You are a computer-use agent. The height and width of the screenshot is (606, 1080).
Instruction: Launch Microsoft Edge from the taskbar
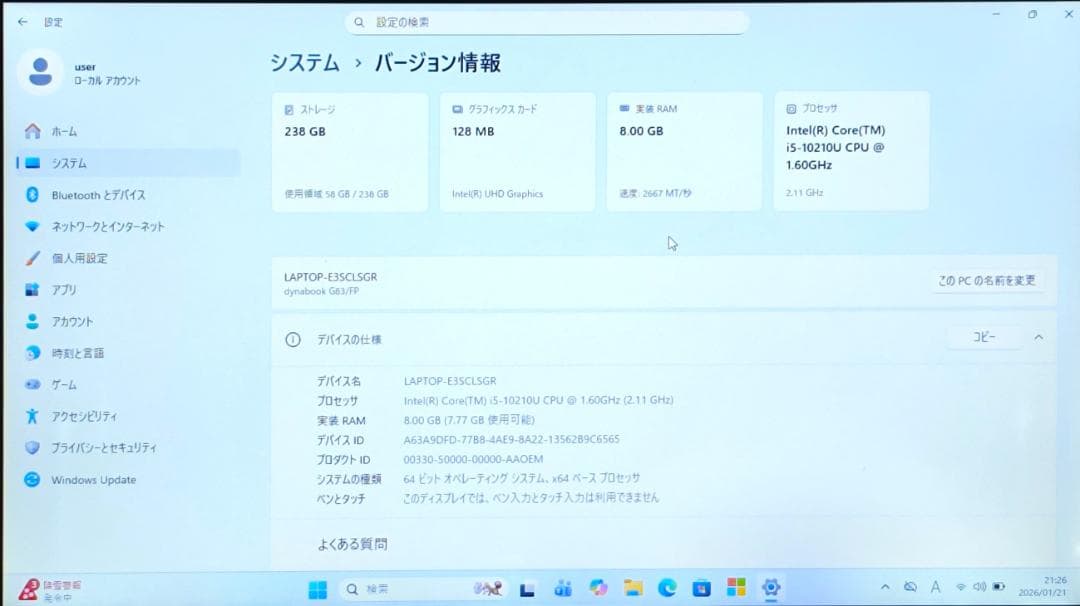point(667,589)
